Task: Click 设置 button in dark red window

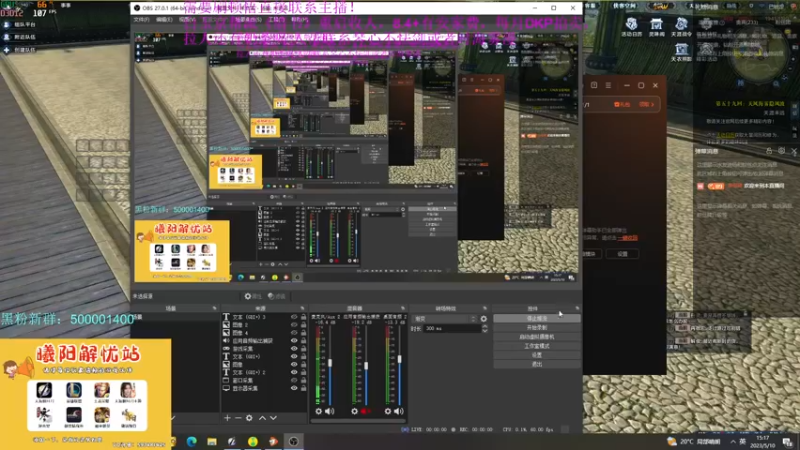Action: (x=622, y=254)
